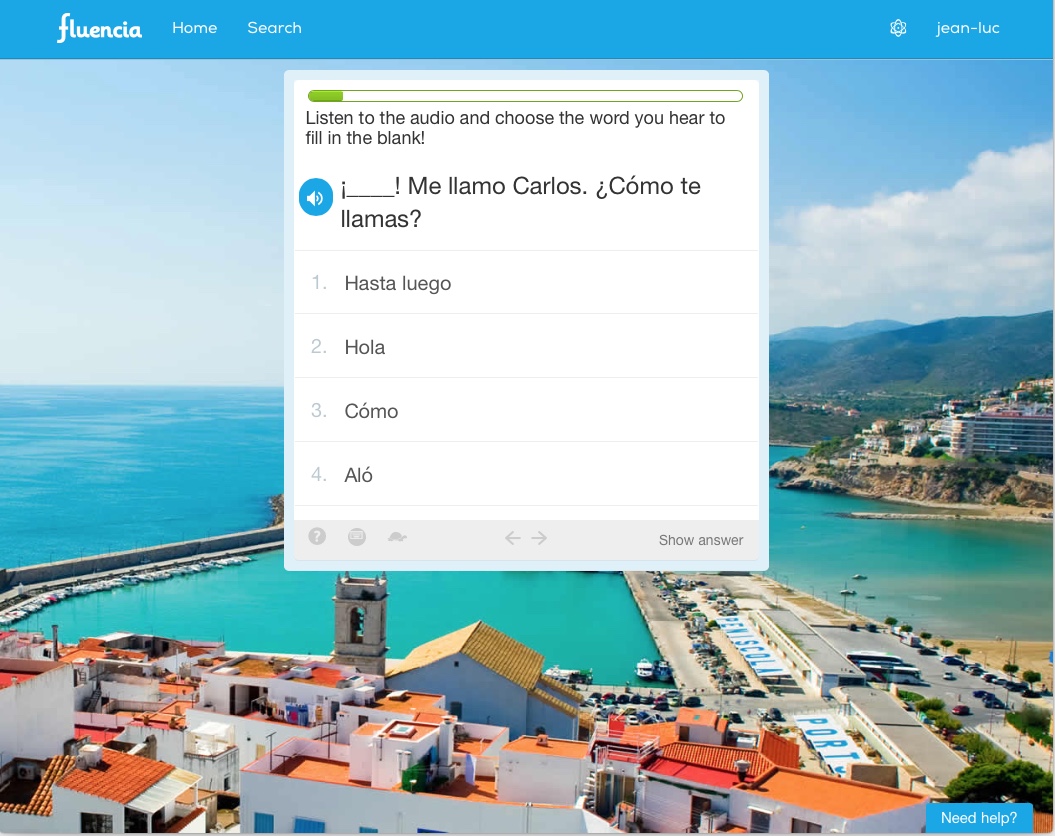
Task: Click the sentence with the blank
Action: 520,202
